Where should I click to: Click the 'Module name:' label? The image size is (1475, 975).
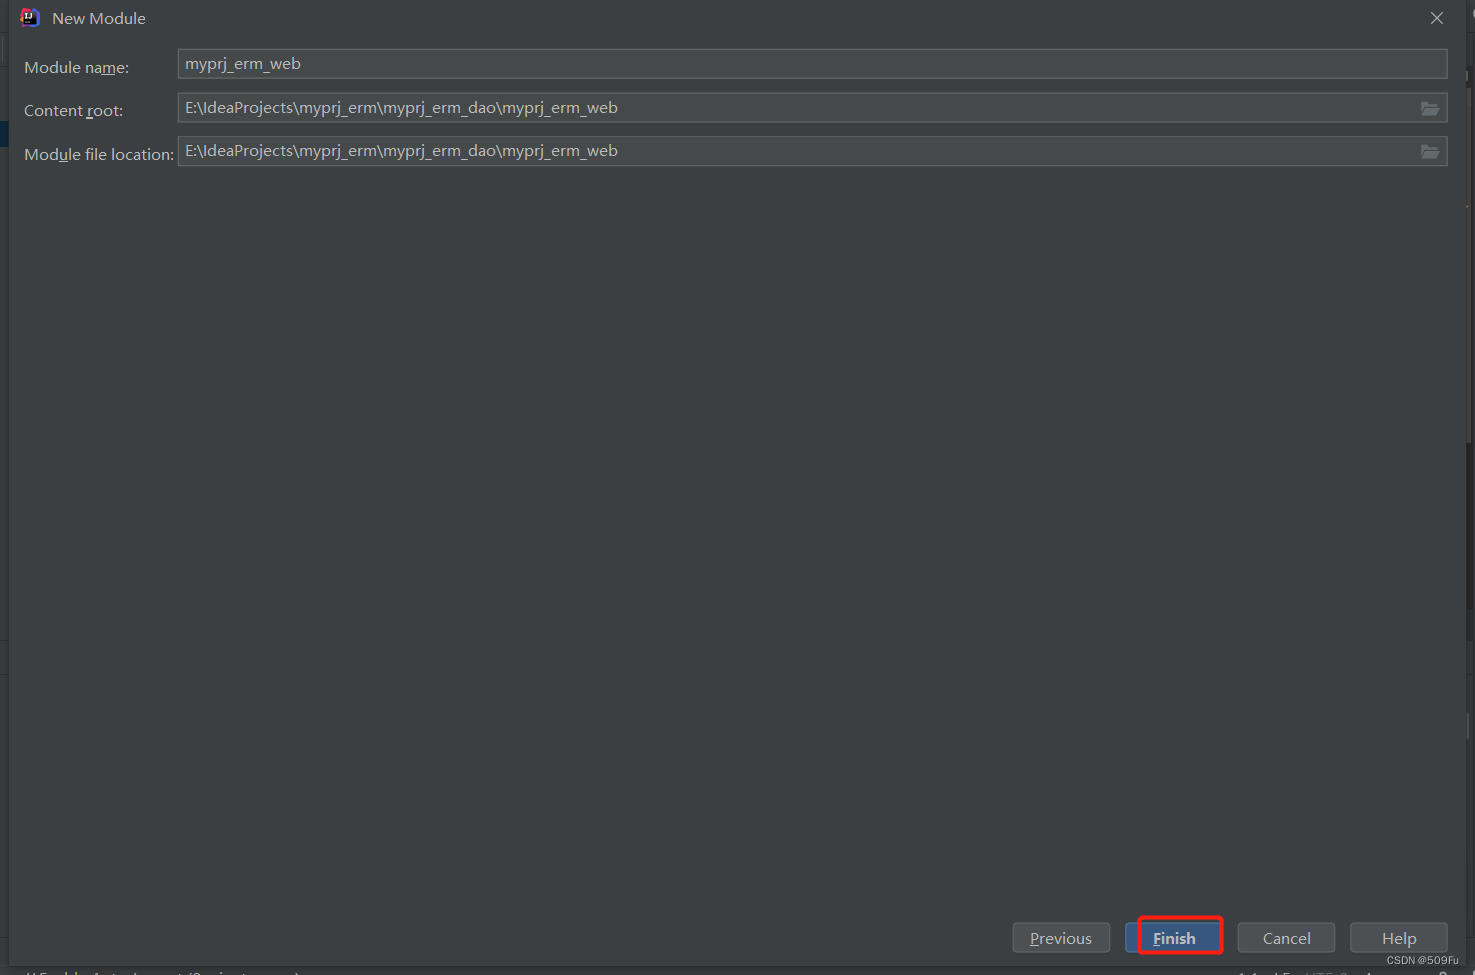(77, 67)
